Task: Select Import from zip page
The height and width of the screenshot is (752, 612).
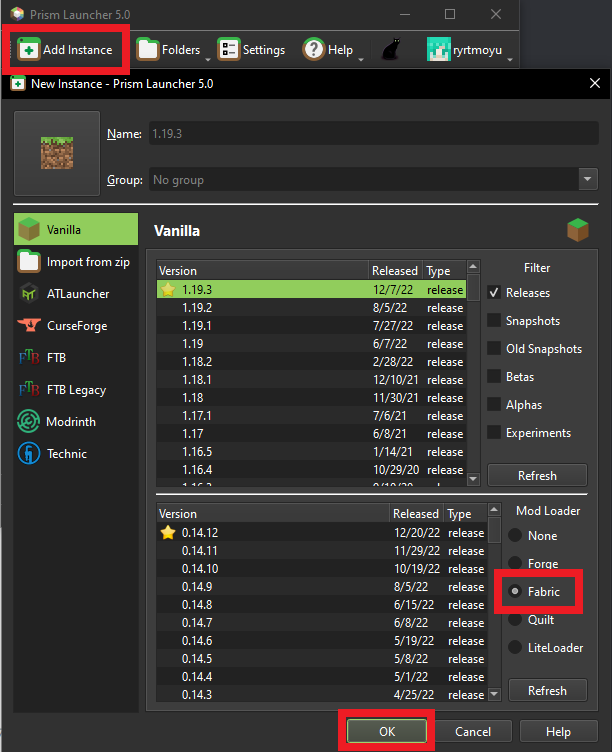Action: [76, 262]
